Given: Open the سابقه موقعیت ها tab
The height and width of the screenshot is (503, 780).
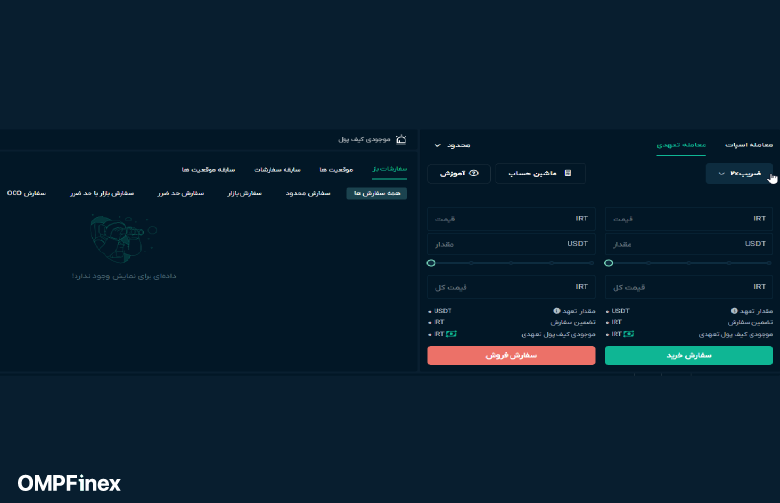Looking at the screenshot, I should click(208, 170).
